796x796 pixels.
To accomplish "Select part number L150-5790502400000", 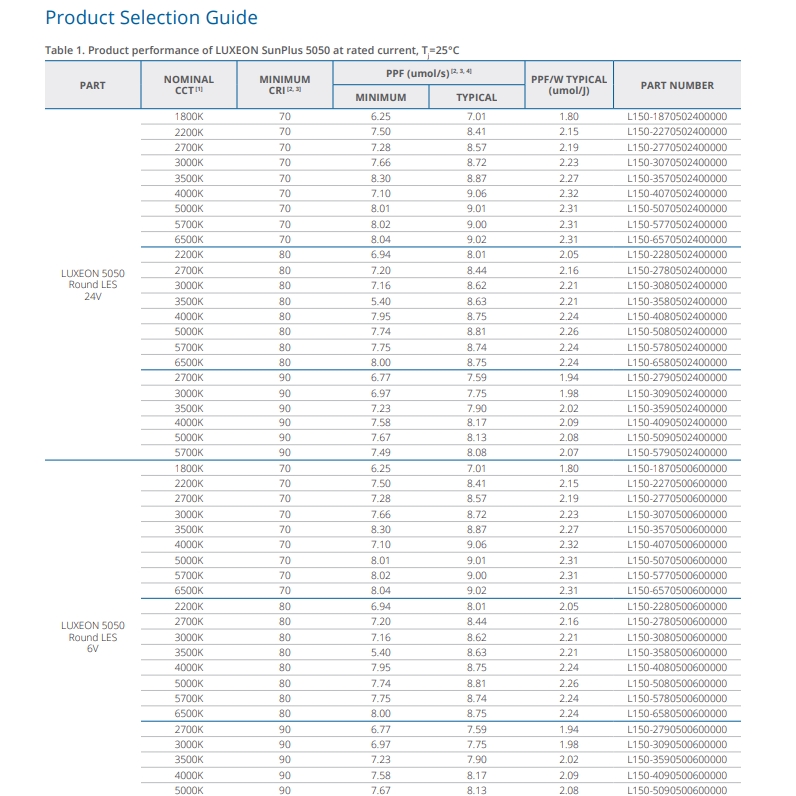I will [677, 452].
